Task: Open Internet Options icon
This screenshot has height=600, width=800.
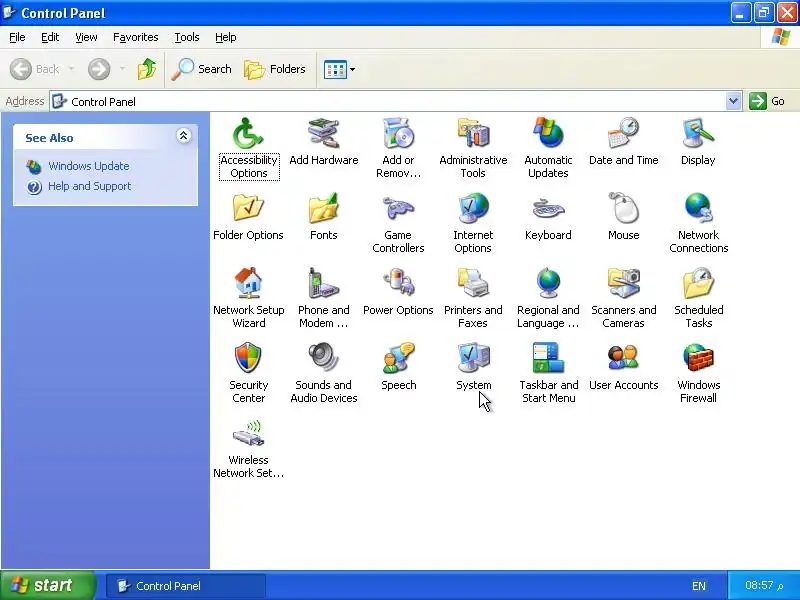Action: [x=473, y=208]
